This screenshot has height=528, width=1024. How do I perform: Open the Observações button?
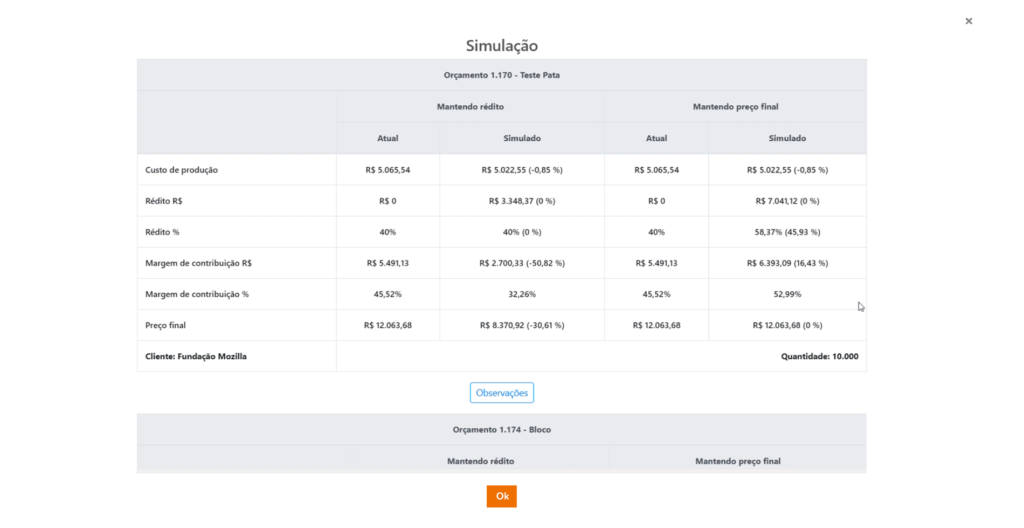(501, 393)
